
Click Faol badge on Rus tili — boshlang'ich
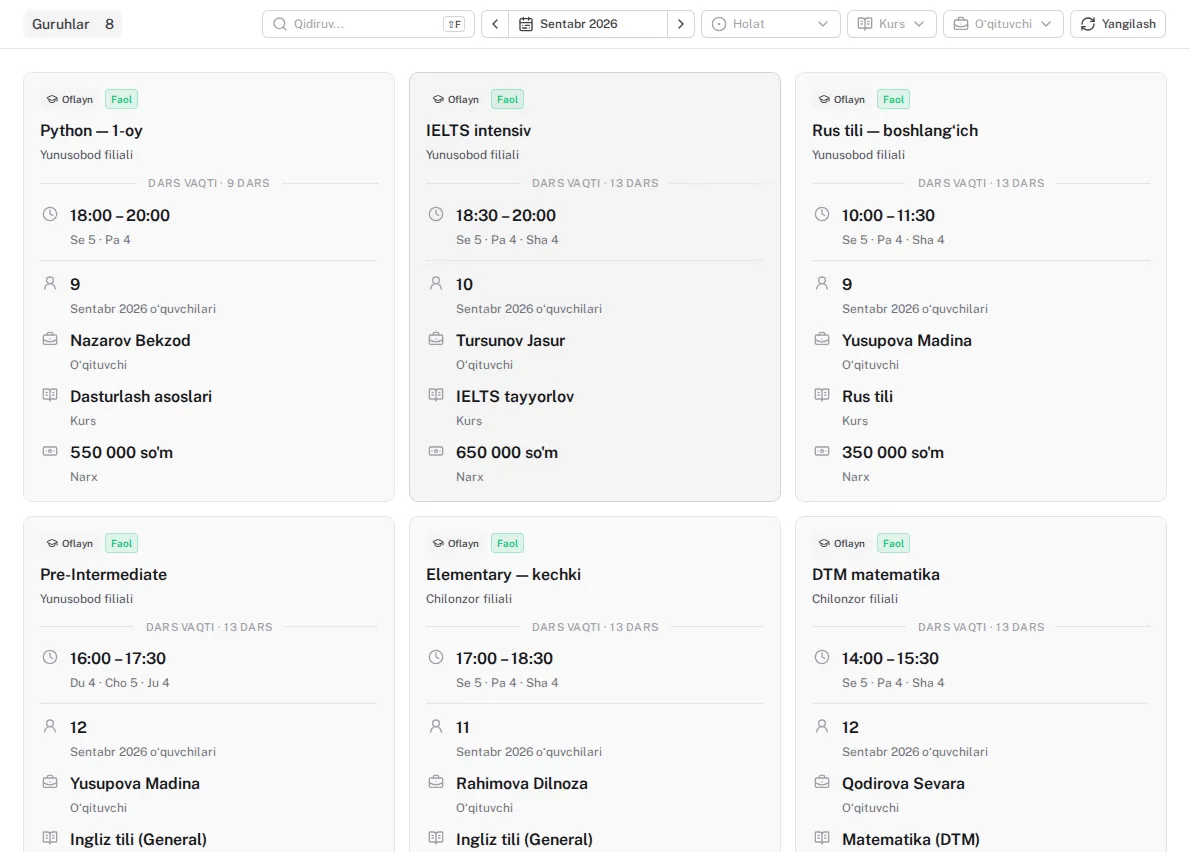pos(893,99)
